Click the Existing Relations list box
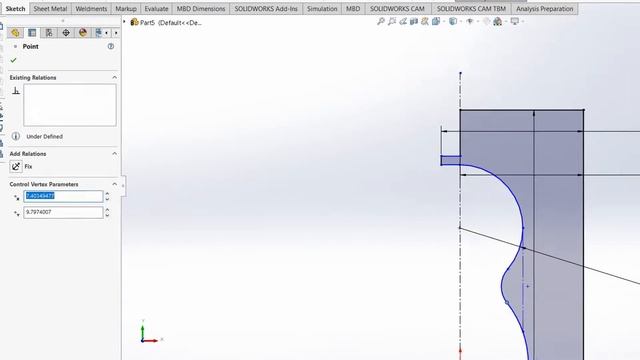The height and width of the screenshot is (360, 640). [70, 105]
